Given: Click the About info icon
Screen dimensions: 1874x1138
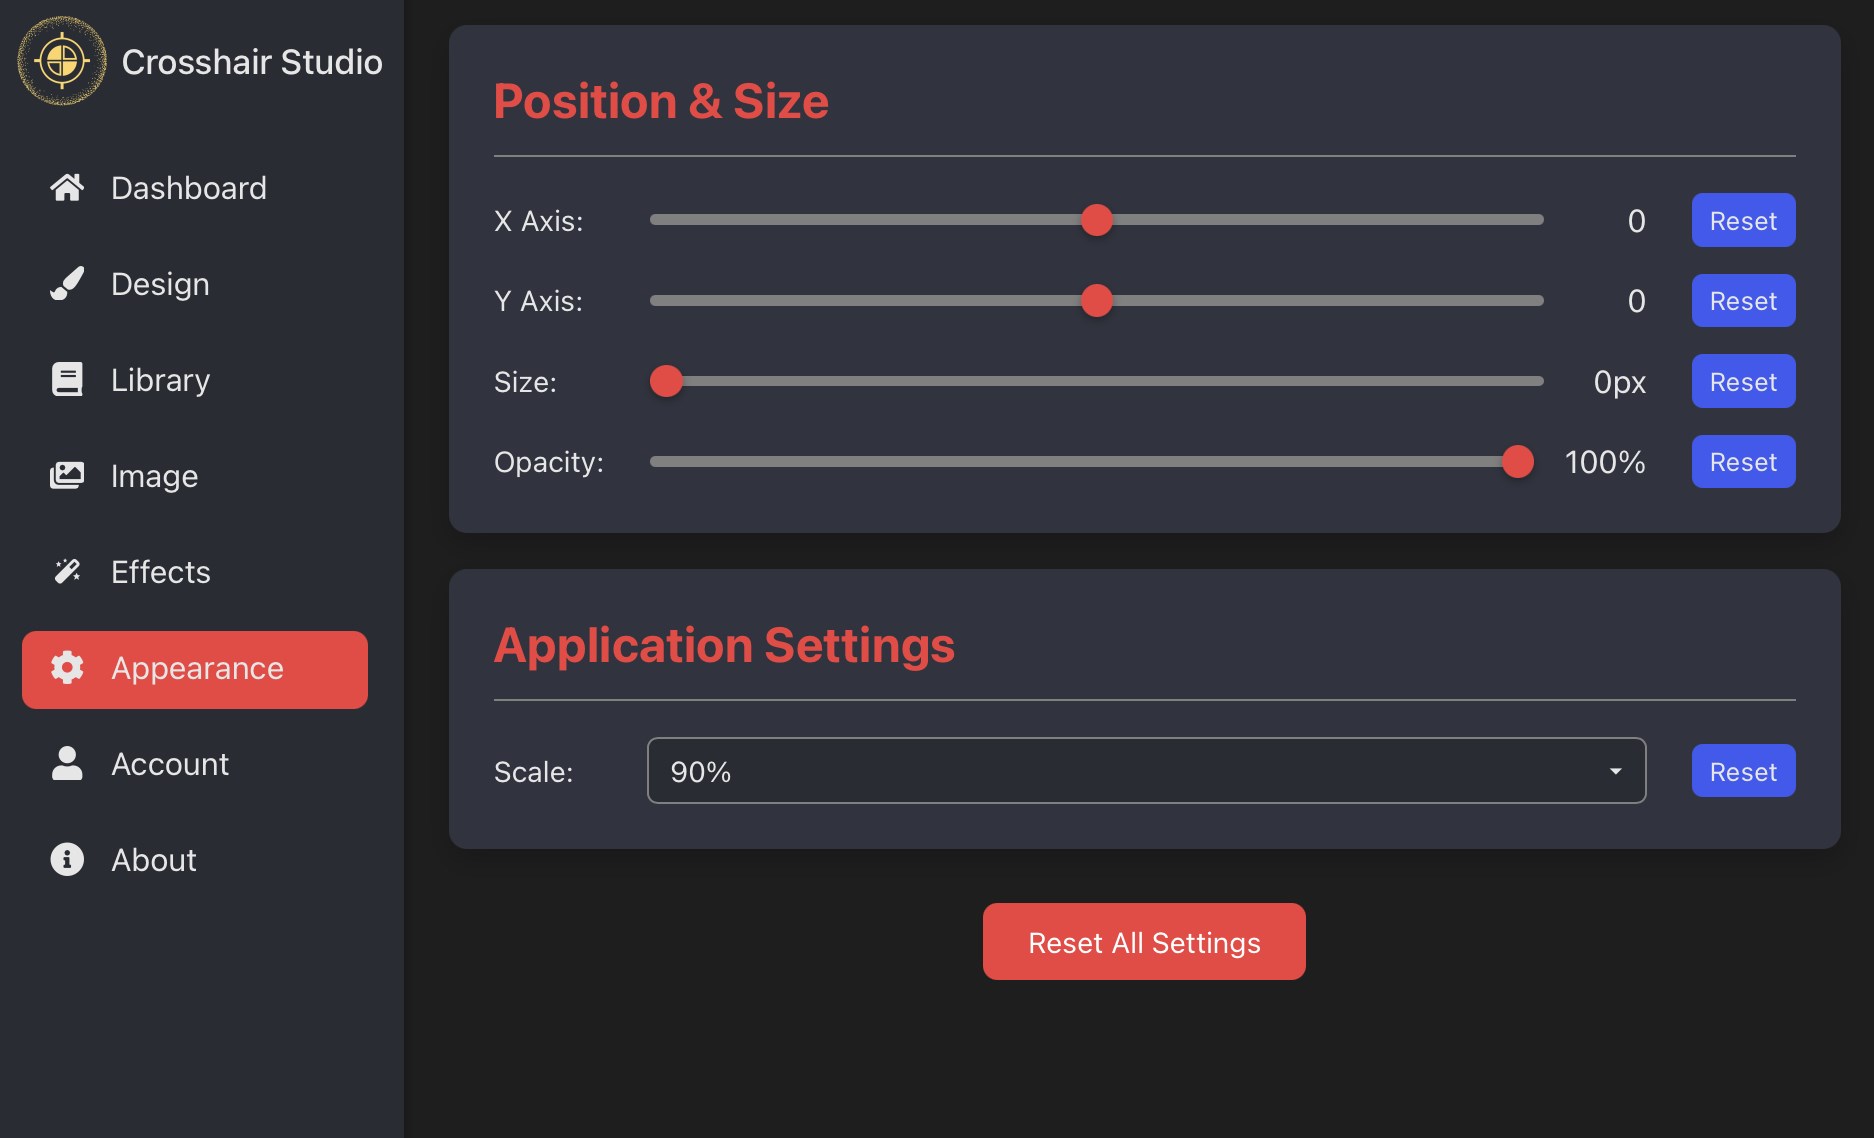Looking at the screenshot, I should 67,859.
